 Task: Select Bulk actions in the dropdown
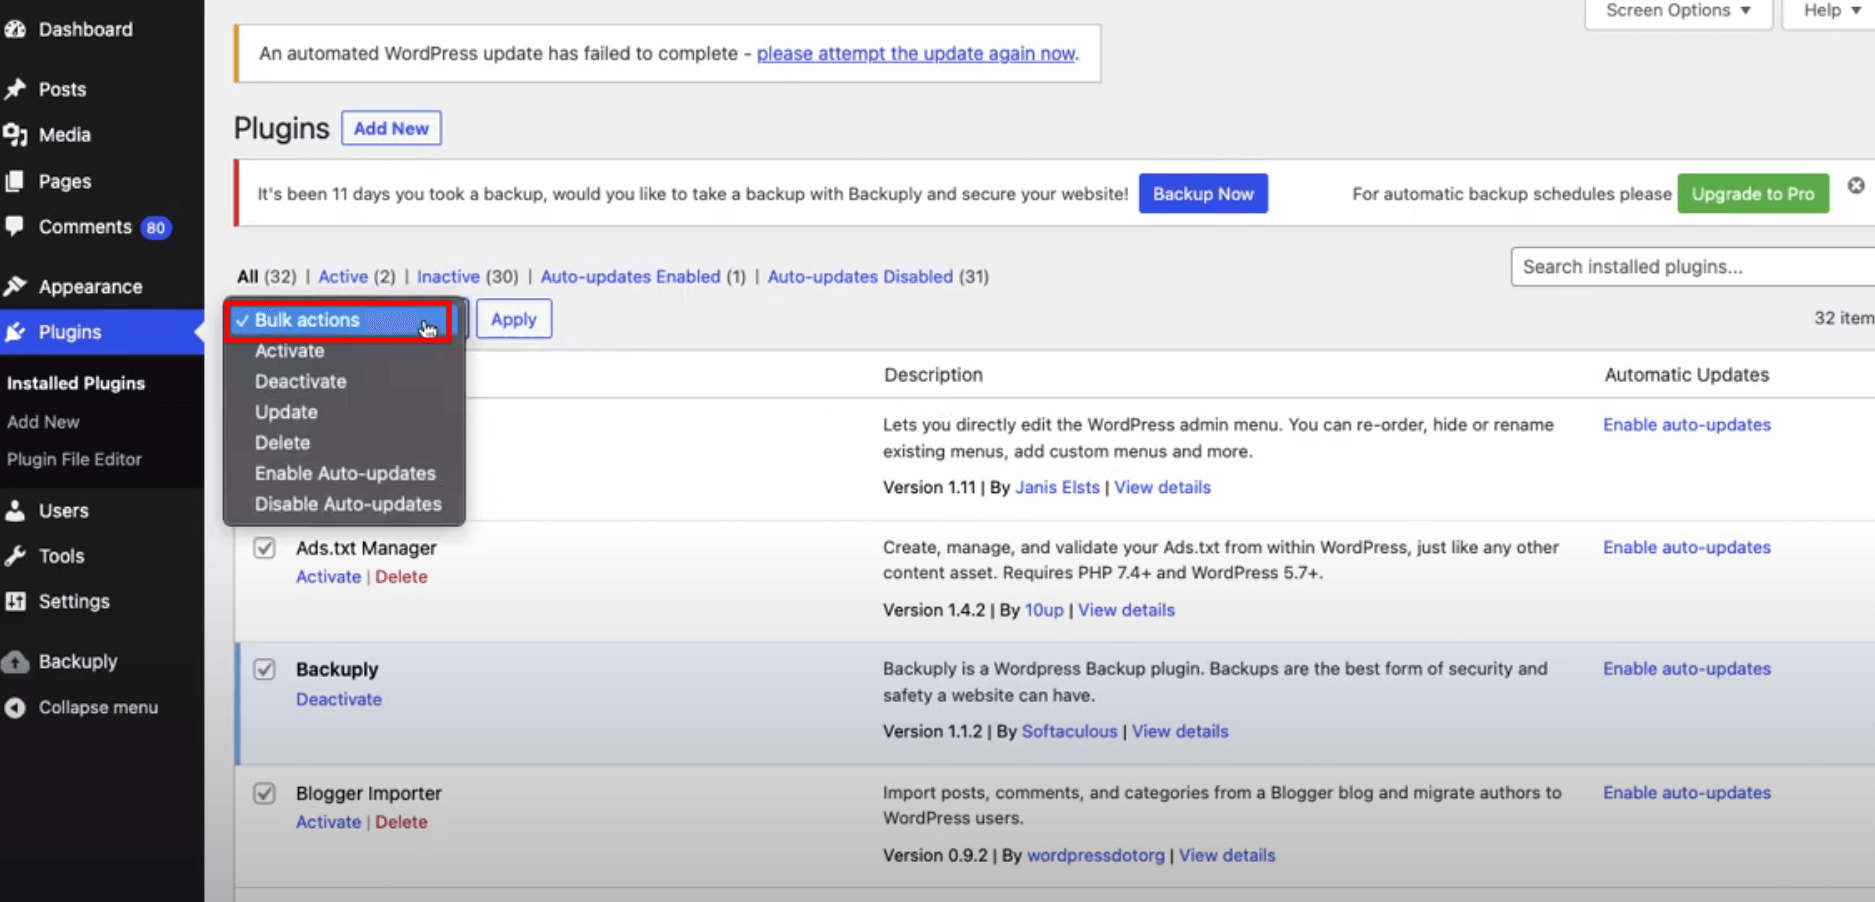tap(340, 320)
